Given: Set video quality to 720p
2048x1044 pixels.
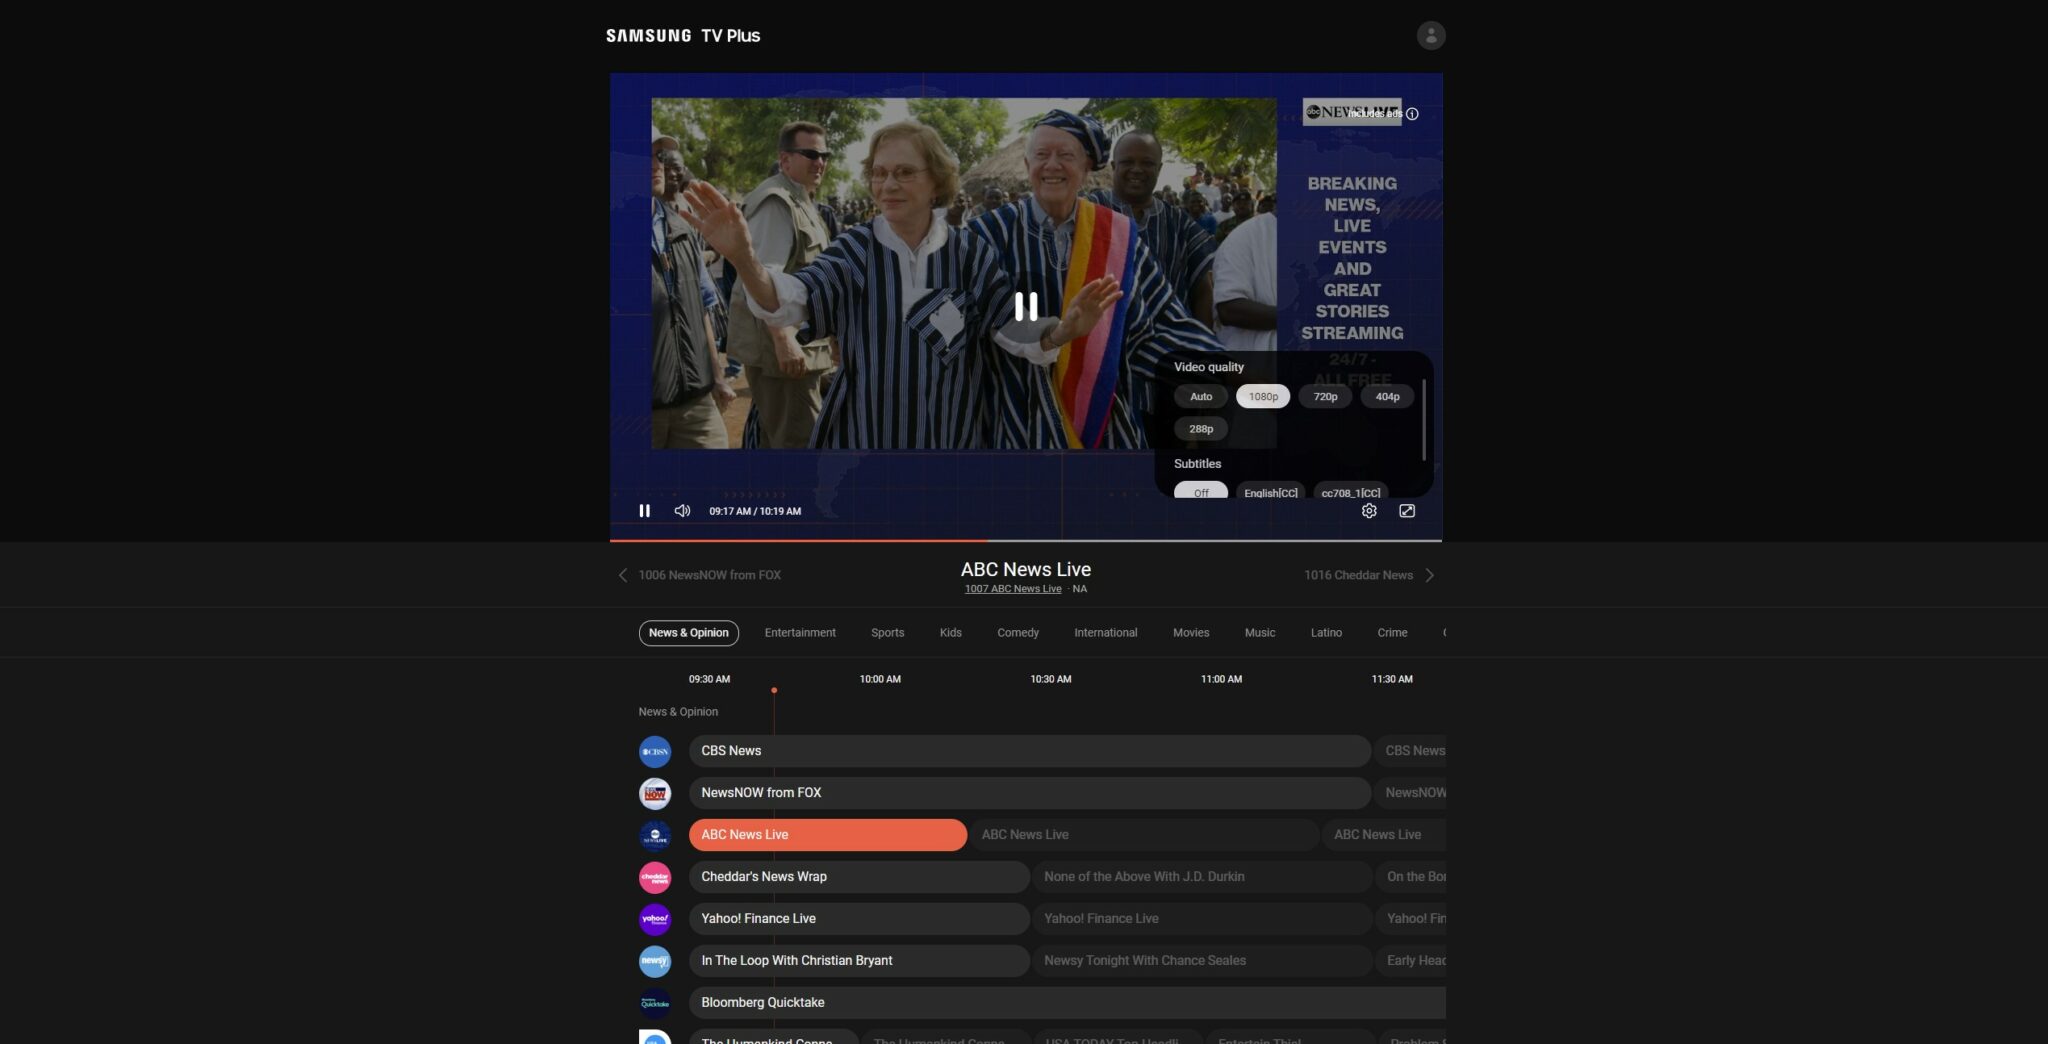Looking at the screenshot, I should coord(1324,396).
